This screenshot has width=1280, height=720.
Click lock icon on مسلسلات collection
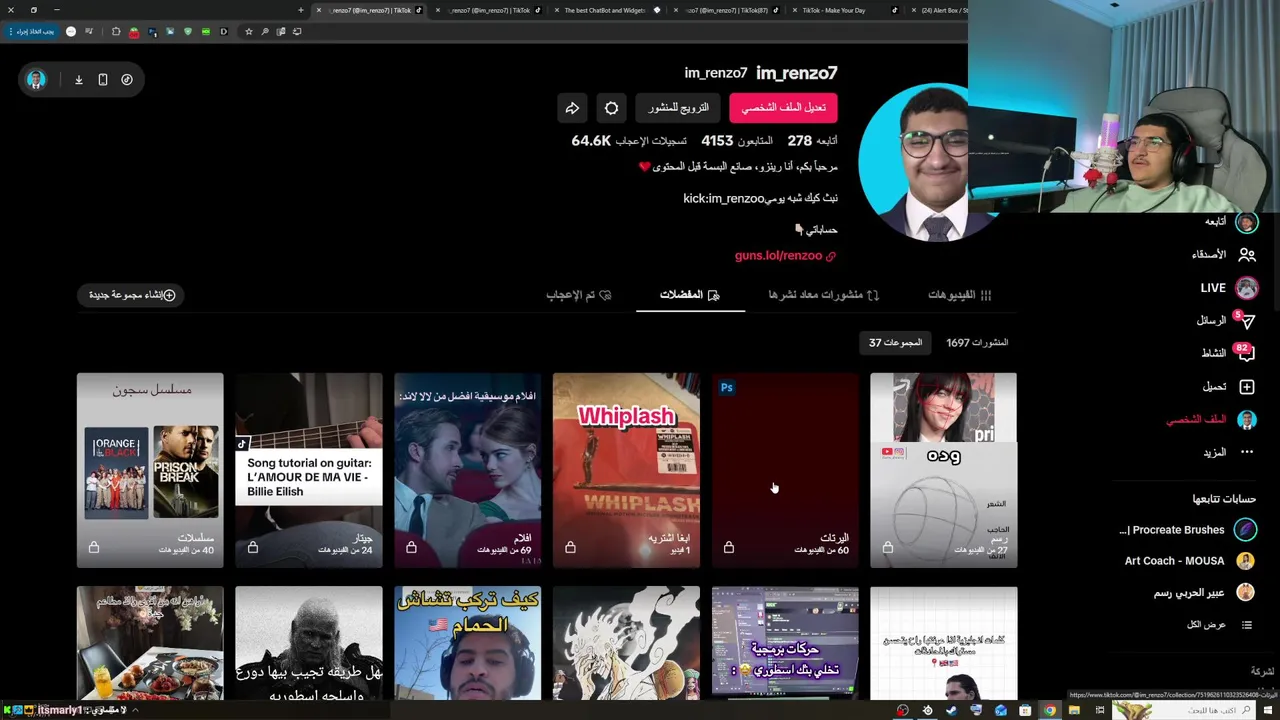click(x=94, y=548)
